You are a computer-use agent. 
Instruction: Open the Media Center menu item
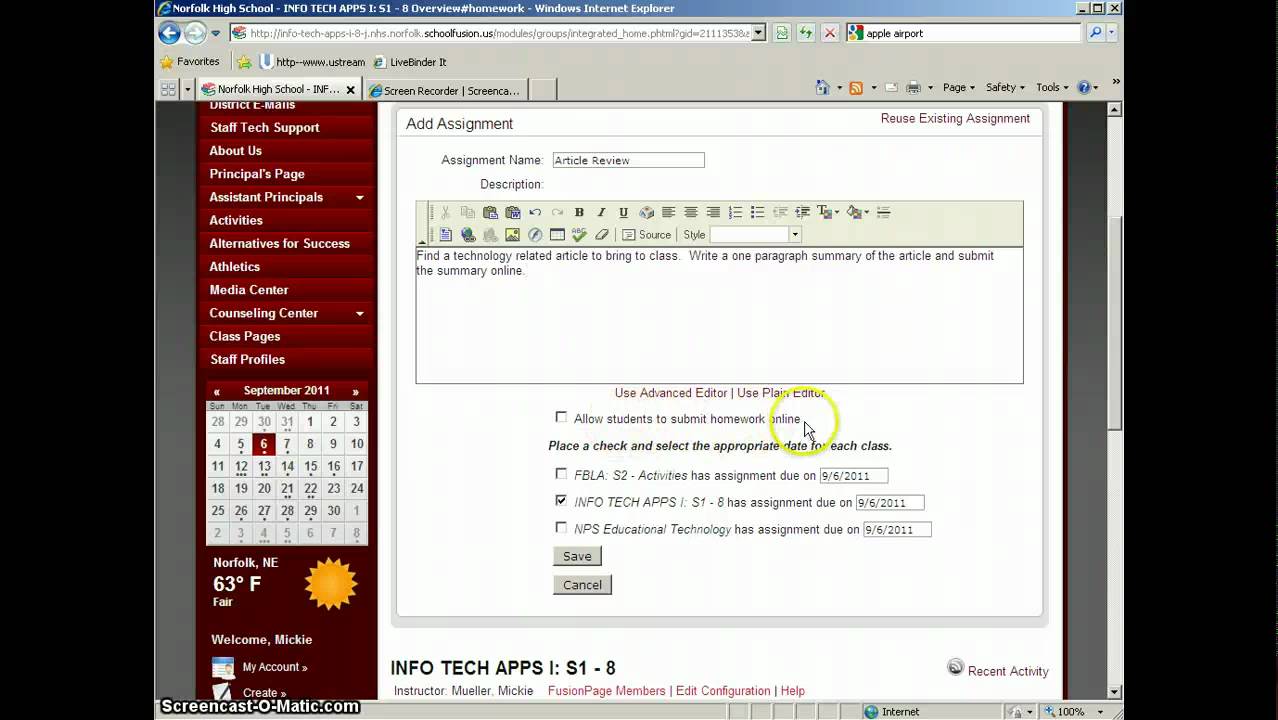(249, 290)
